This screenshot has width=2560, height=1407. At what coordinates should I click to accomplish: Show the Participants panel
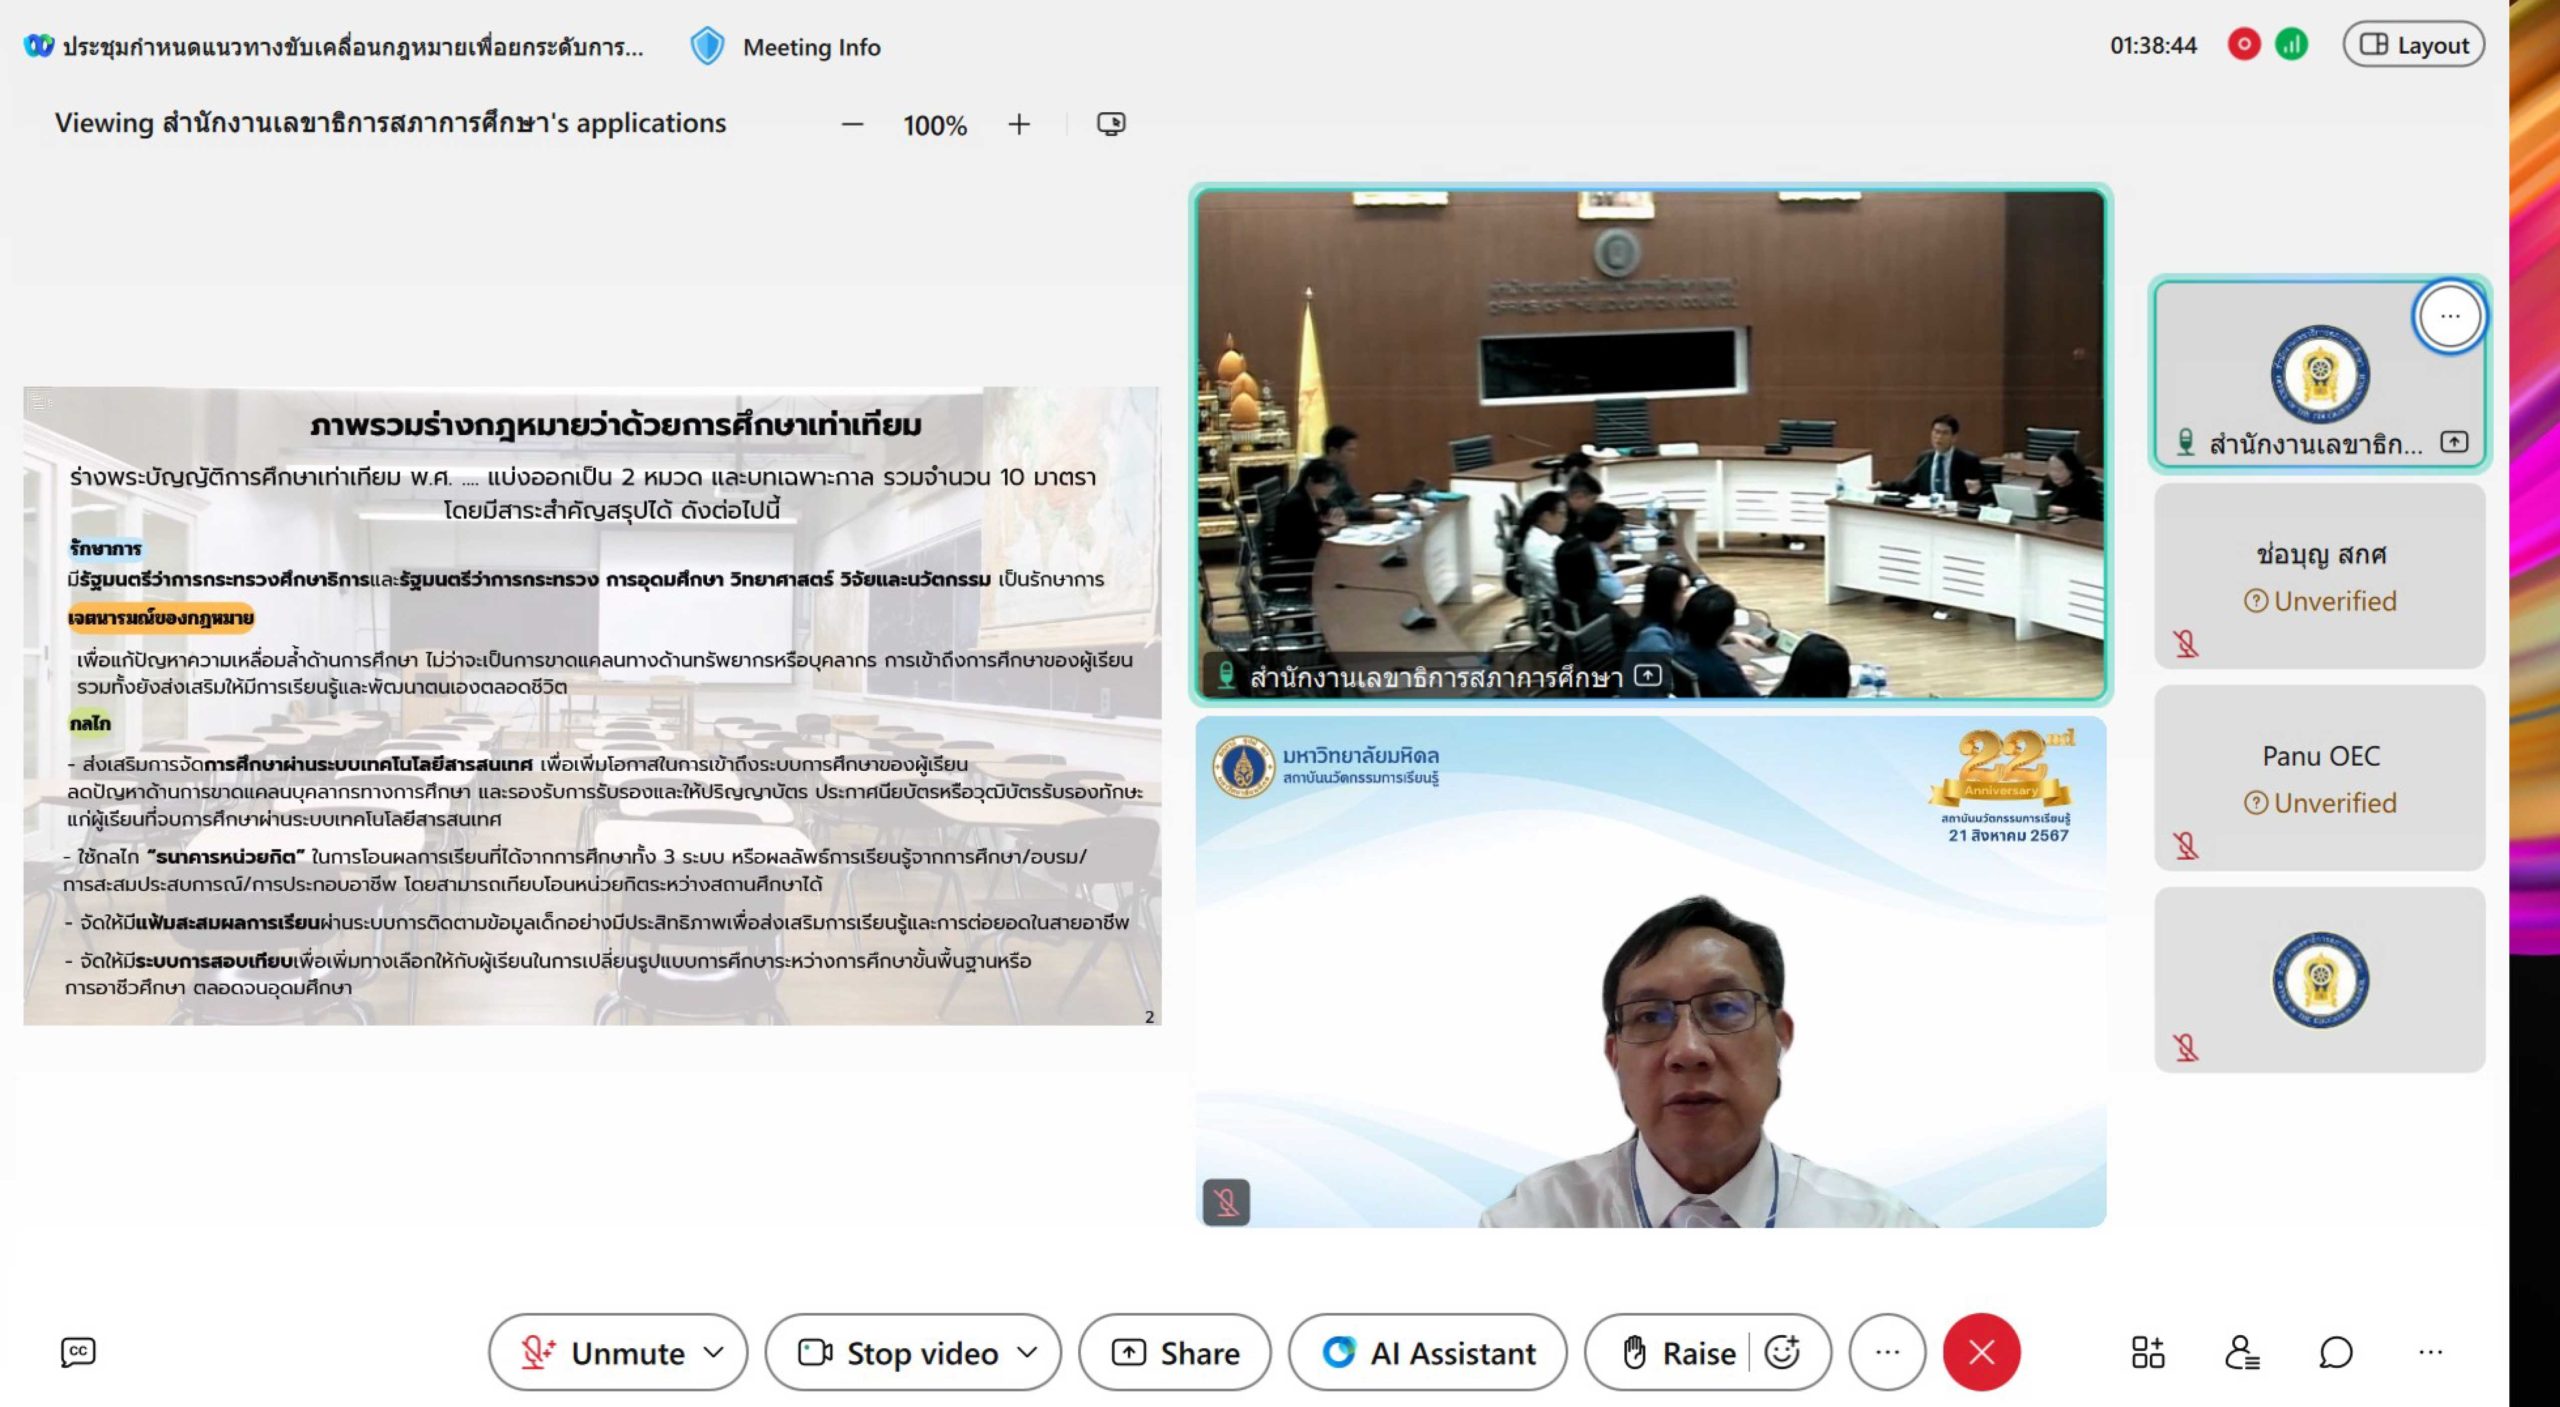(x=2241, y=1352)
